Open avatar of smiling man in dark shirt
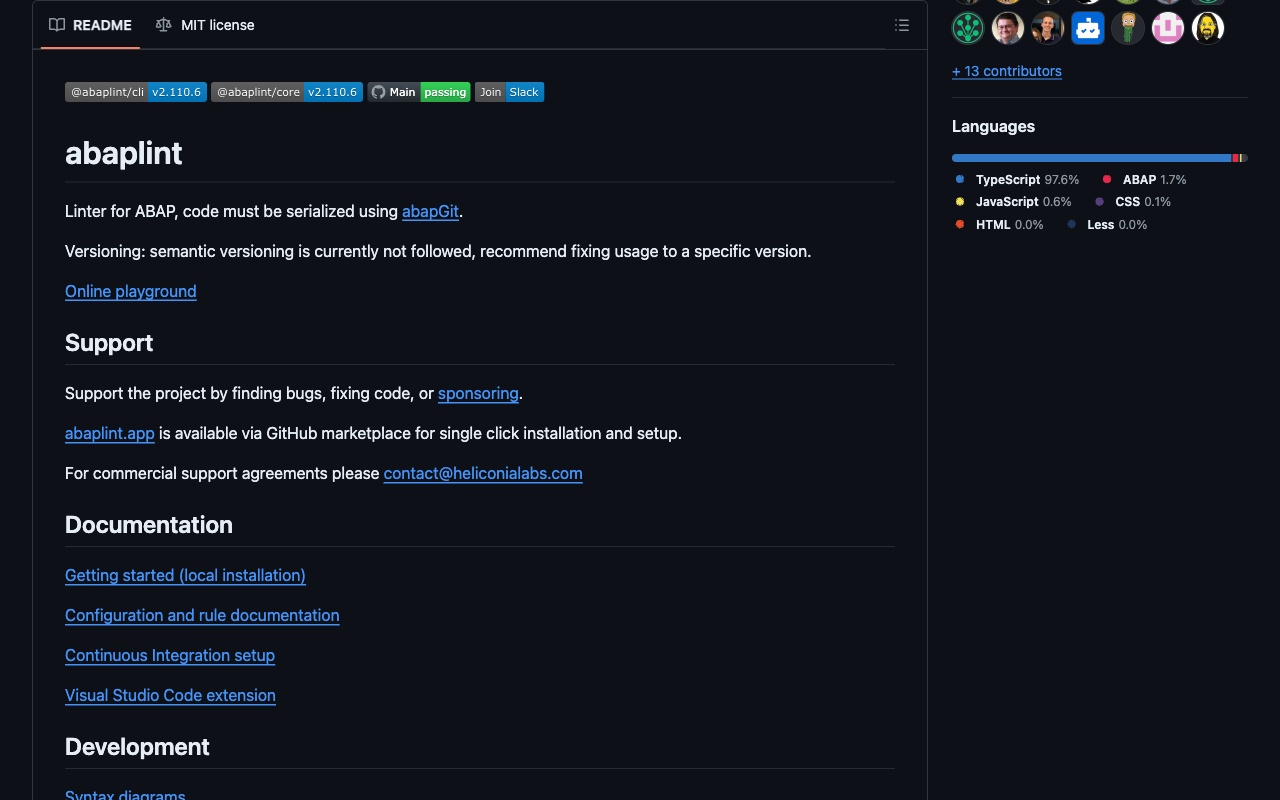The image size is (1280, 800). 1048,28
